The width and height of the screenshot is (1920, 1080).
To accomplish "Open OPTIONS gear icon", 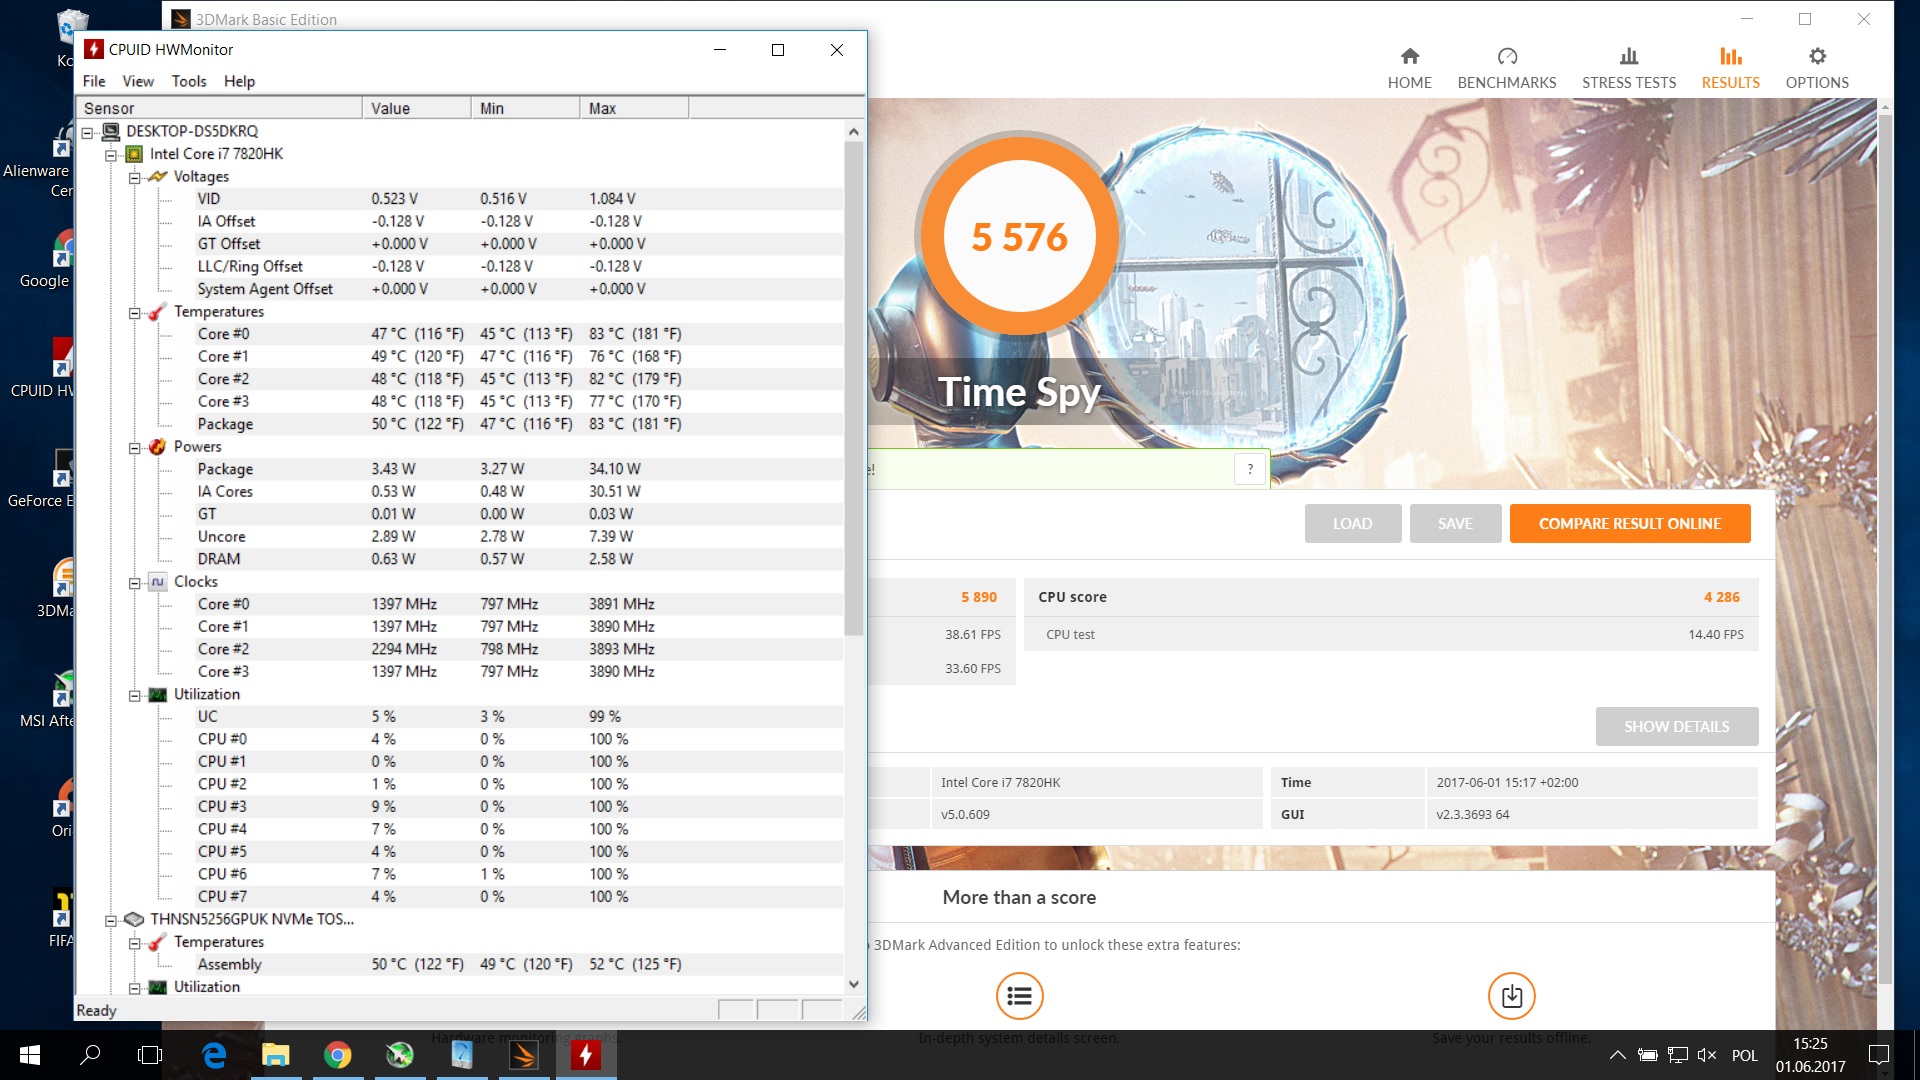I will [1817, 57].
